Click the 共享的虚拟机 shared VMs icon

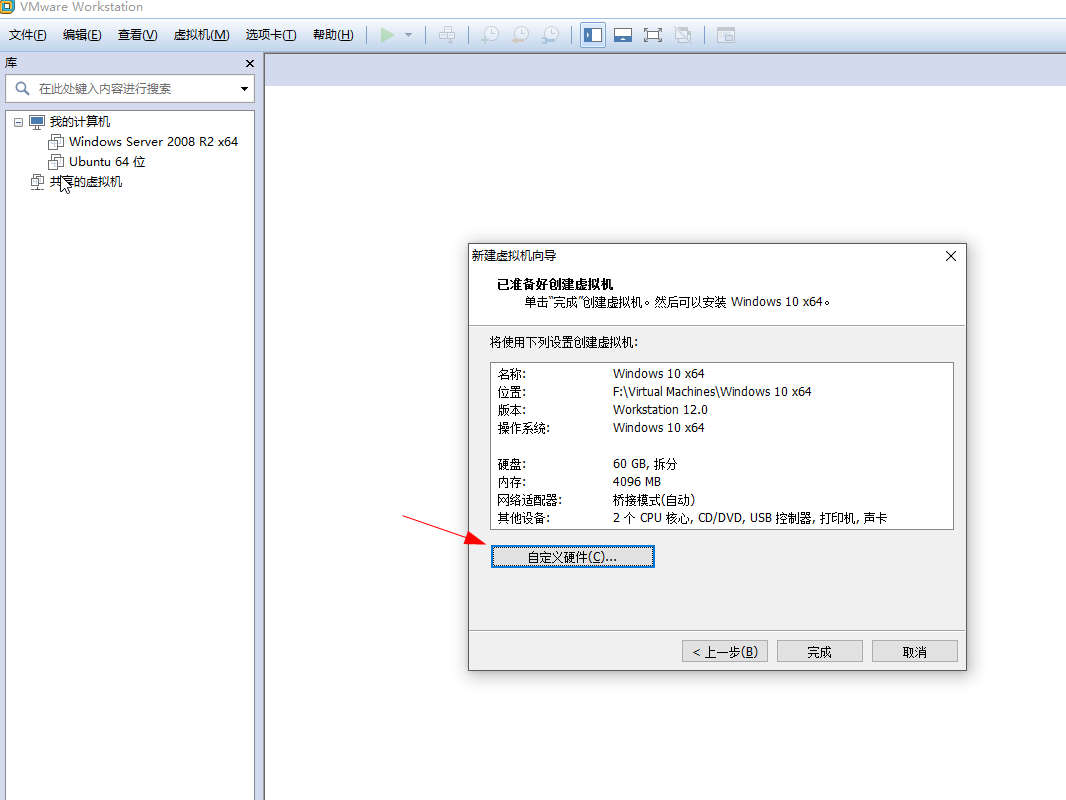(37, 181)
